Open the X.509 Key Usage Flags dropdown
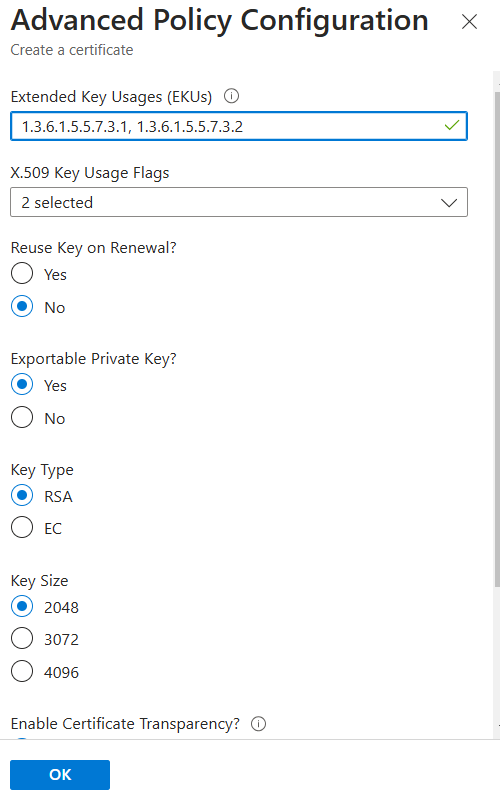The image size is (500, 794). [239, 203]
